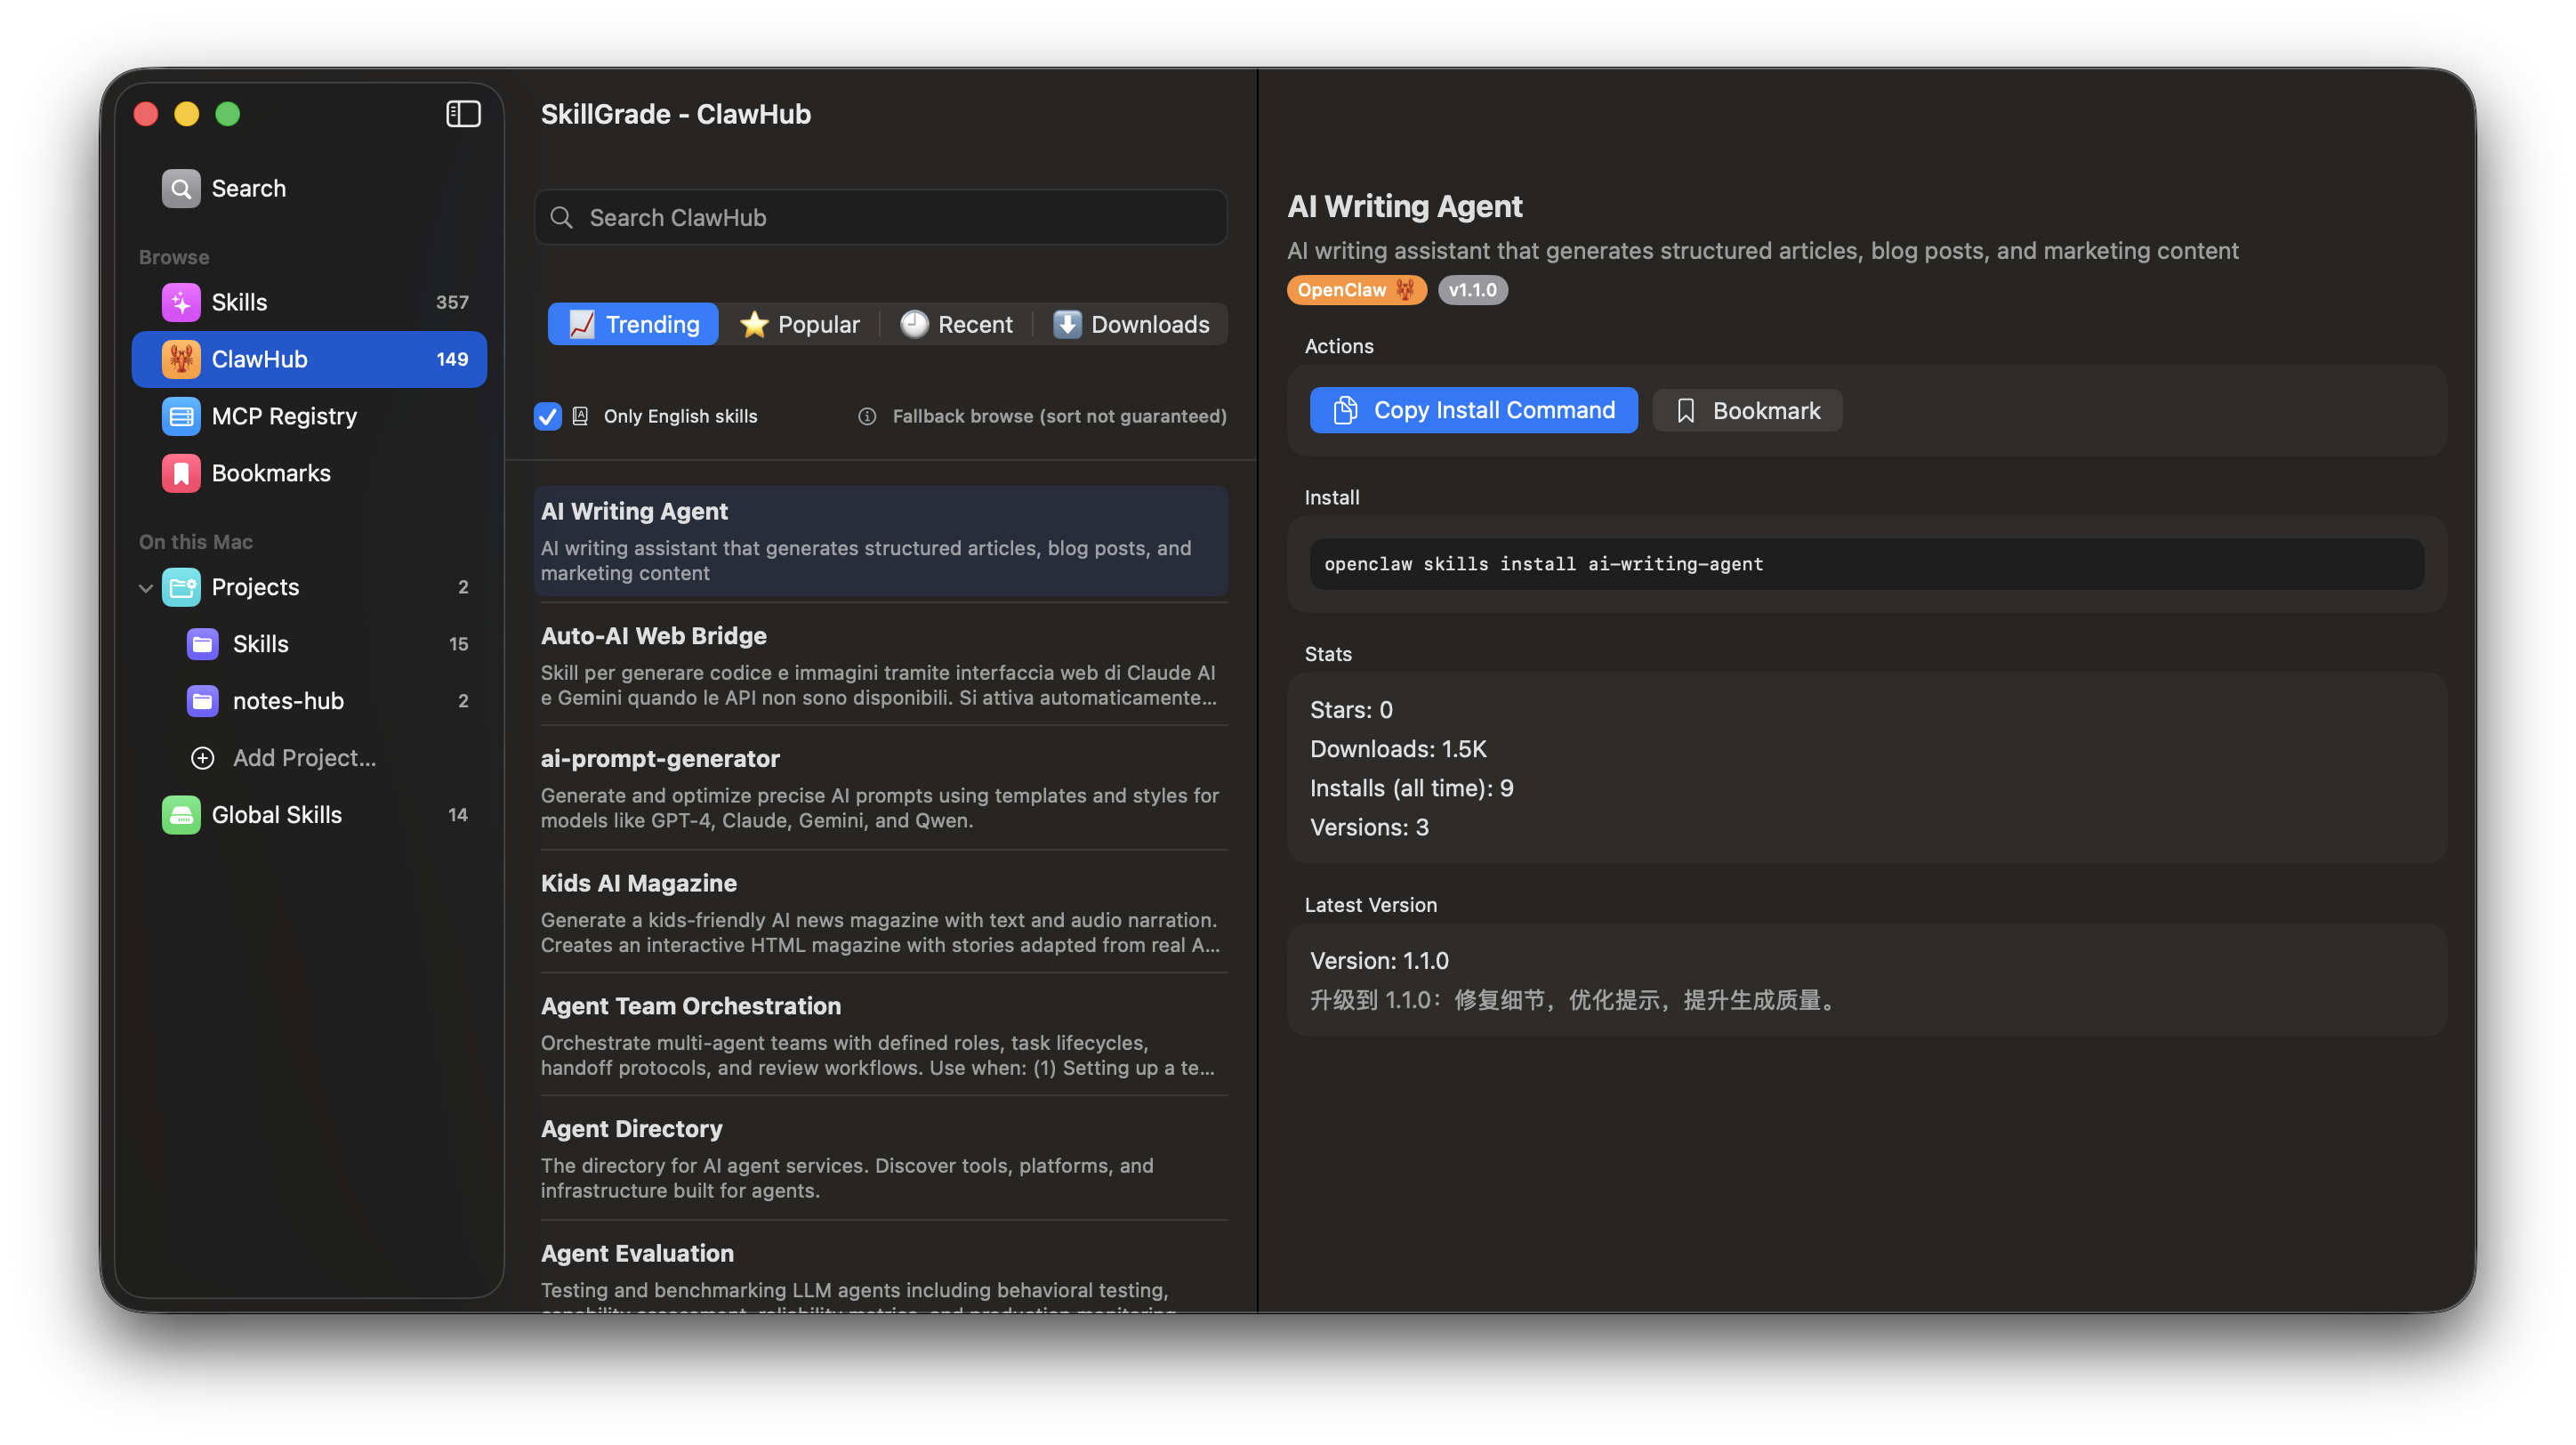Image resolution: width=2576 pixels, height=1445 pixels.
Task: Select the ai-prompt-generator skill
Action: point(880,788)
